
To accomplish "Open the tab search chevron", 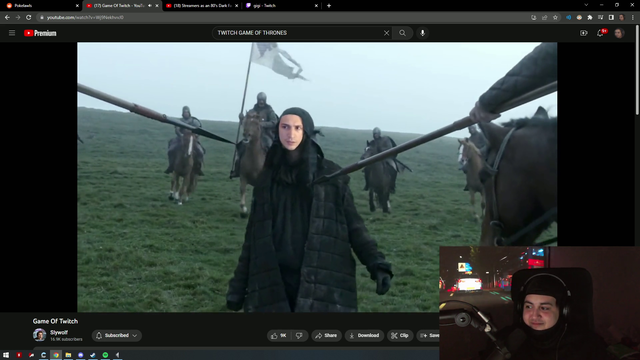I will (586, 5).
